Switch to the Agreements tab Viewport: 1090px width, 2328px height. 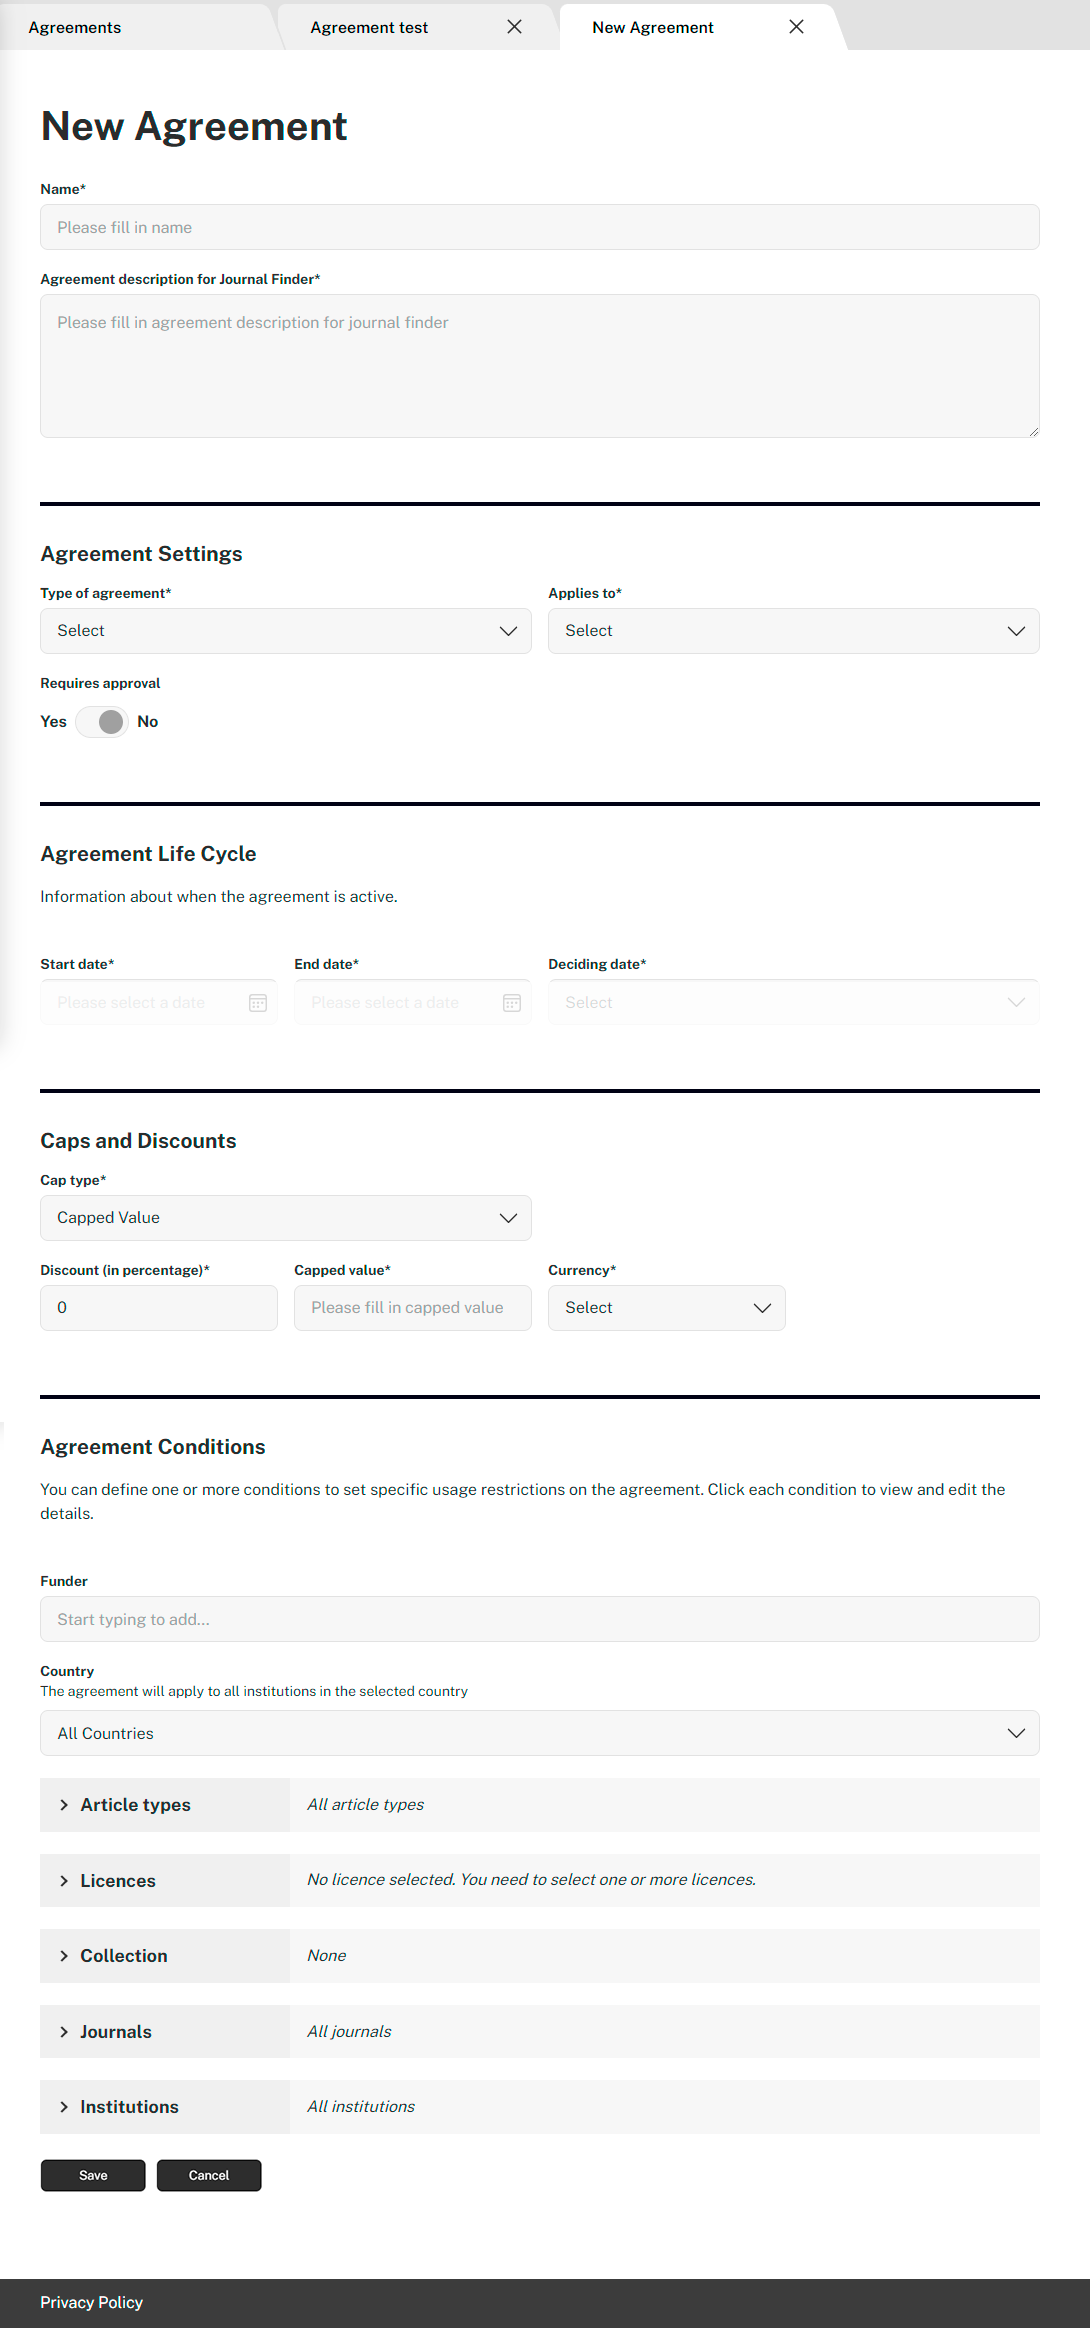pyautogui.click(x=75, y=28)
